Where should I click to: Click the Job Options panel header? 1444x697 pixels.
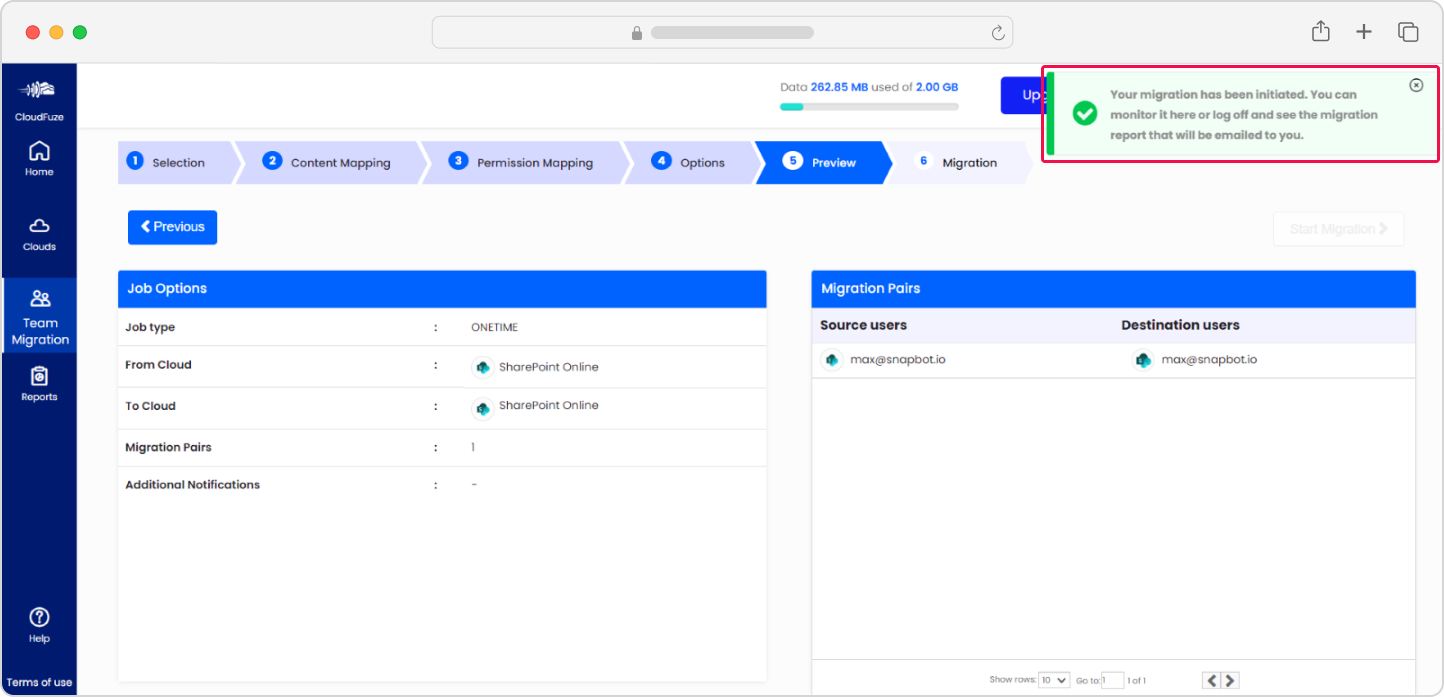tap(442, 289)
